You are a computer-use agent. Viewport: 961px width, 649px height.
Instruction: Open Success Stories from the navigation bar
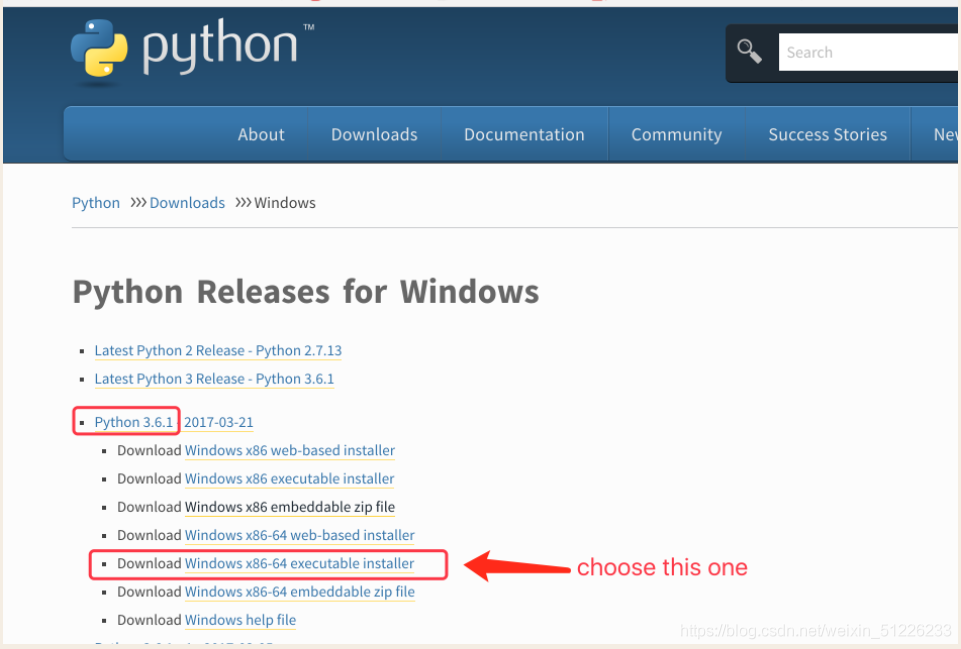(827, 134)
